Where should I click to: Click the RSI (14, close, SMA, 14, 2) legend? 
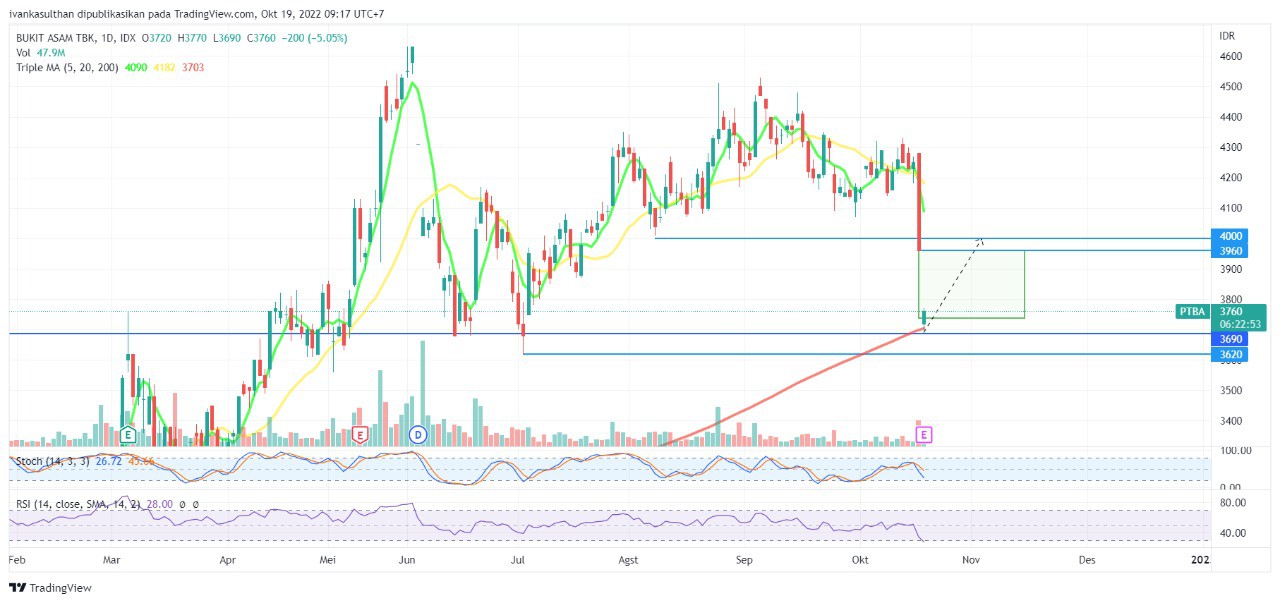click(x=78, y=505)
